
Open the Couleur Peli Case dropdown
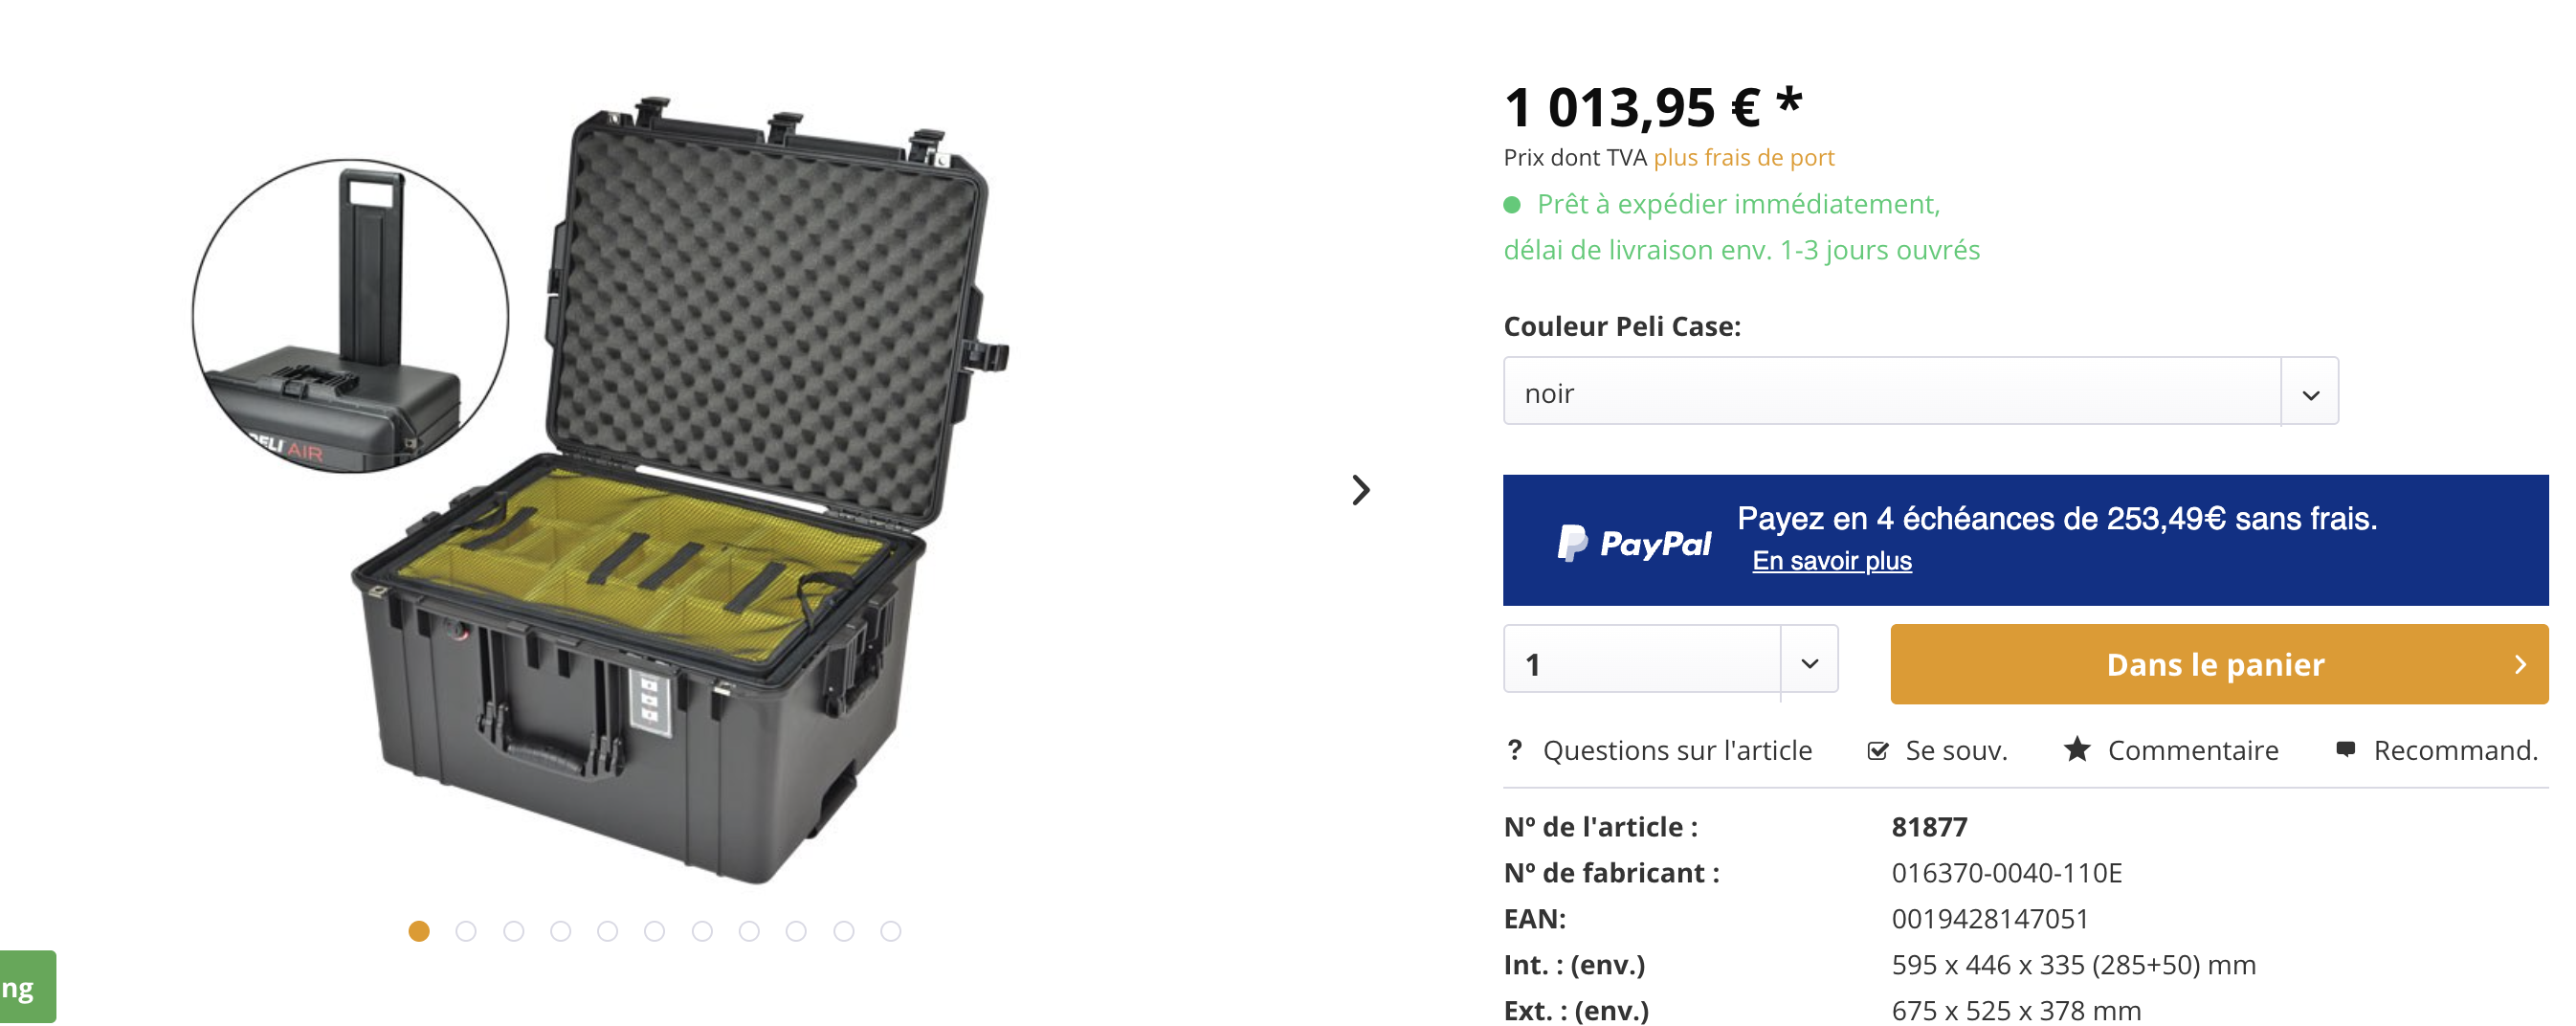click(x=2310, y=392)
